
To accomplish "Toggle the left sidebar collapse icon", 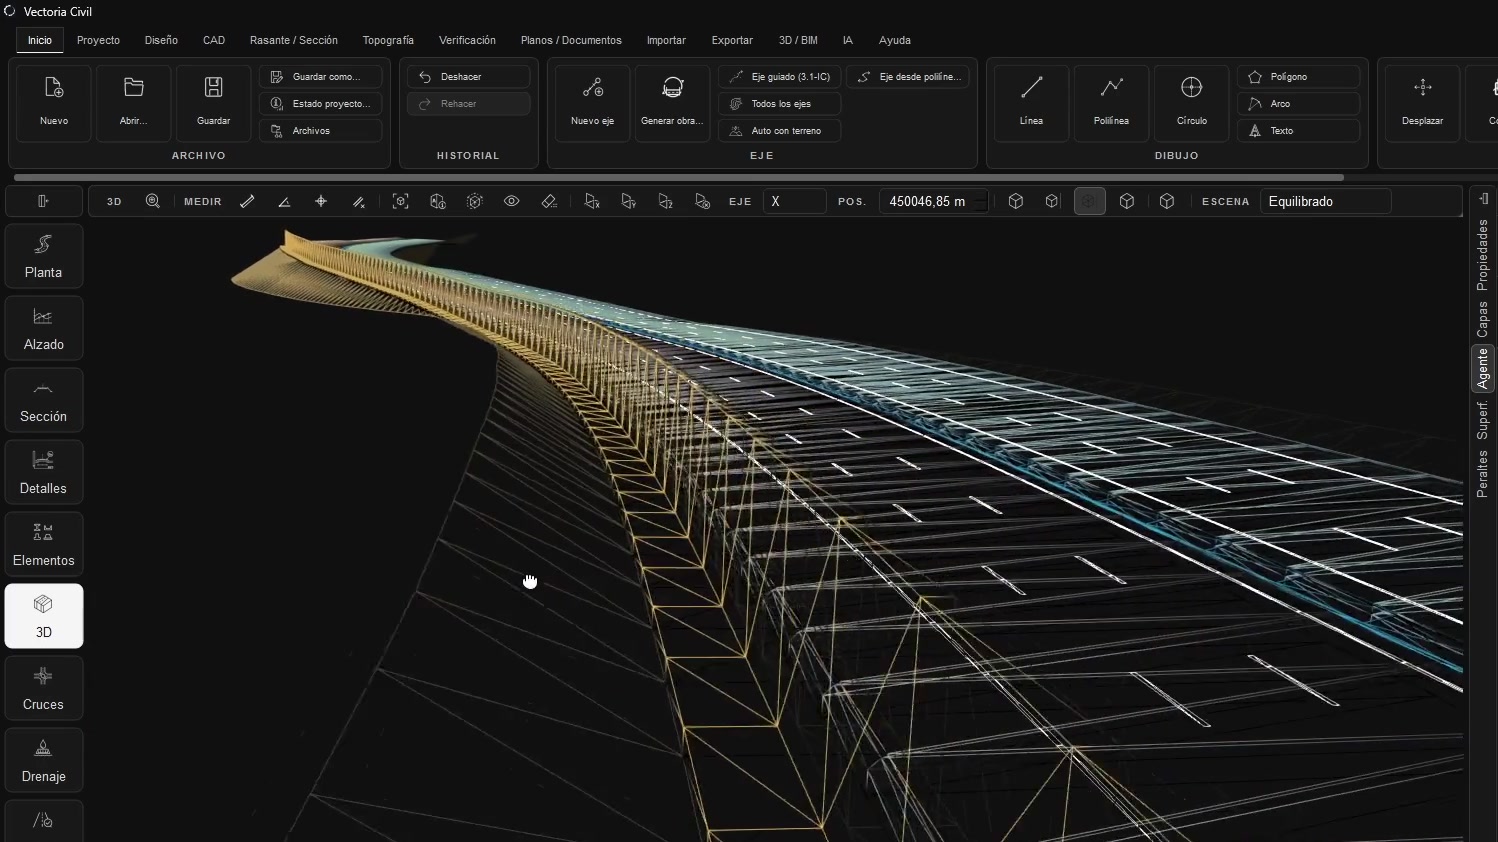I will click(44, 201).
